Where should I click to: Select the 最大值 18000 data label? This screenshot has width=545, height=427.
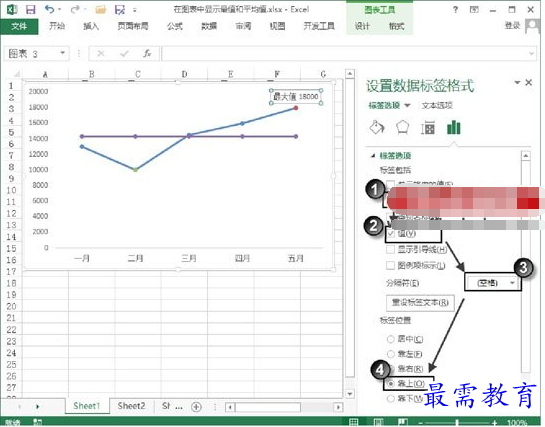coord(296,97)
